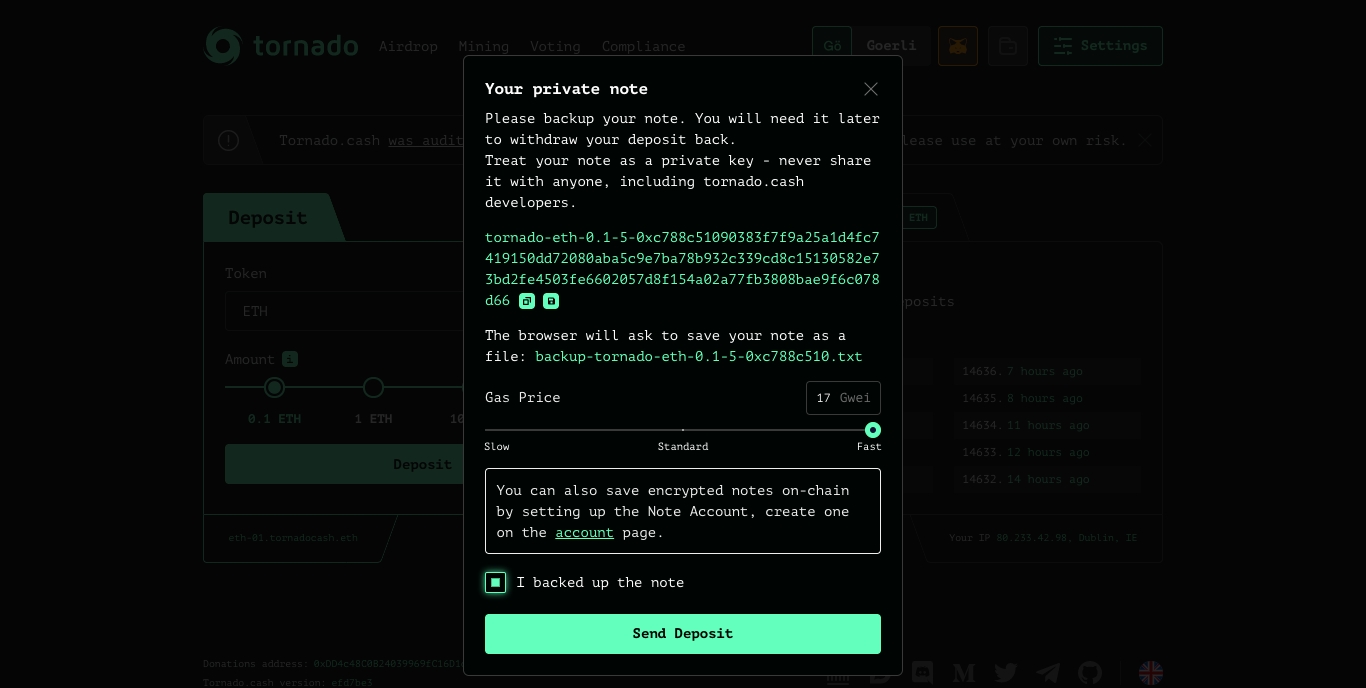The width and height of the screenshot is (1366, 688).
Task: Select the 1 ETH amount option
Action: [x=373, y=387]
